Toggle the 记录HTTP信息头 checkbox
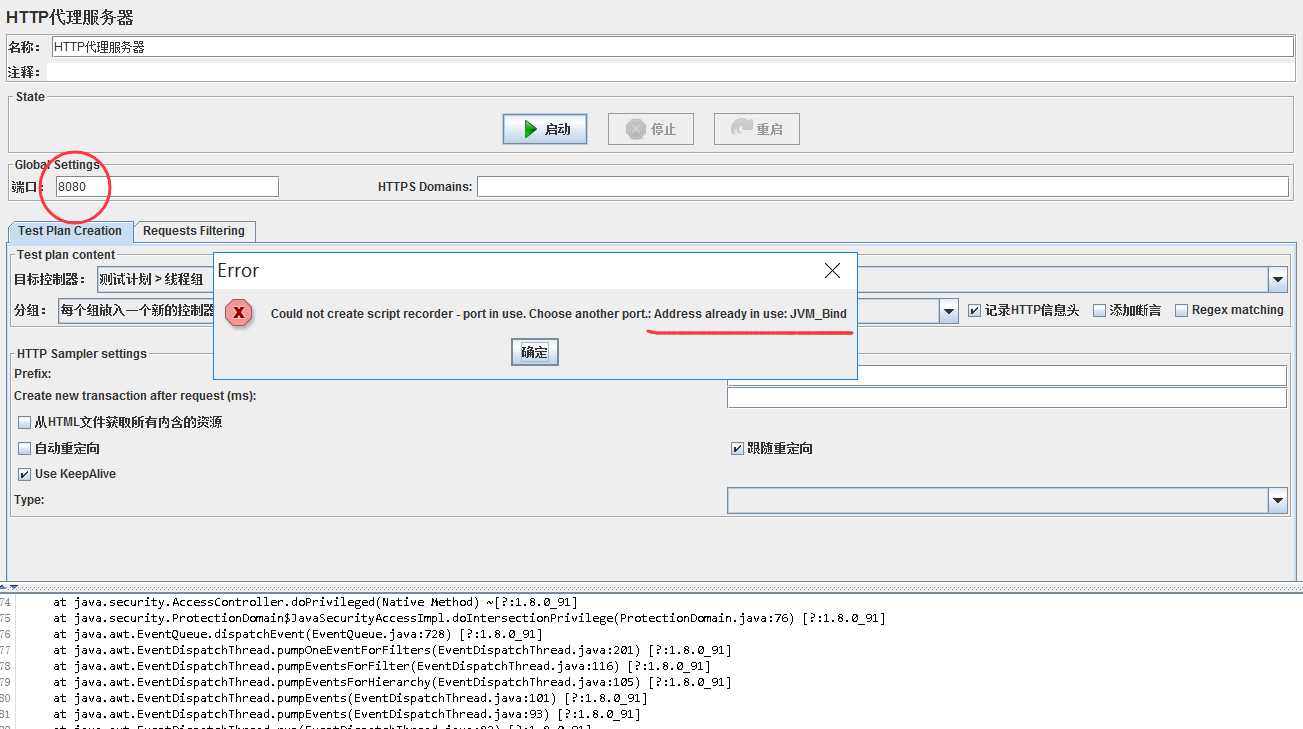The width and height of the screenshot is (1303, 729). (975, 310)
